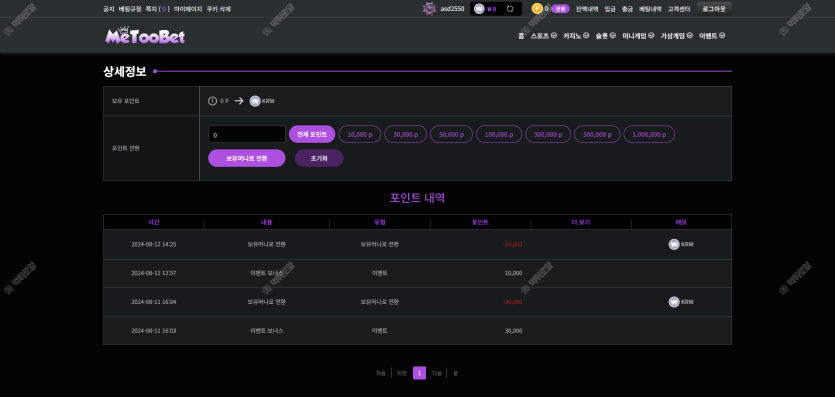The height and width of the screenshot is (397, 835).
Task: Click the MeTooBet logo
Action: (x=145, y=36)
